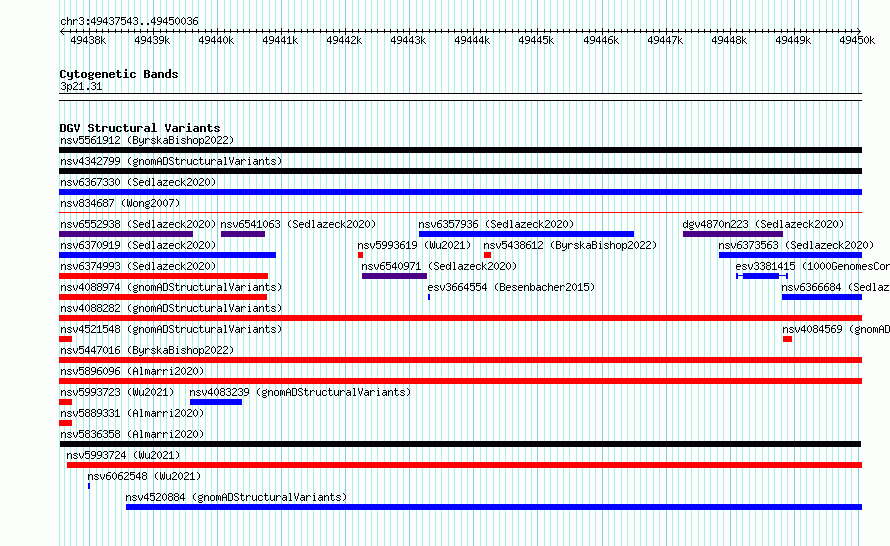Select the black bar under nsv5561912
890x546 pixels.
[460, 150]
